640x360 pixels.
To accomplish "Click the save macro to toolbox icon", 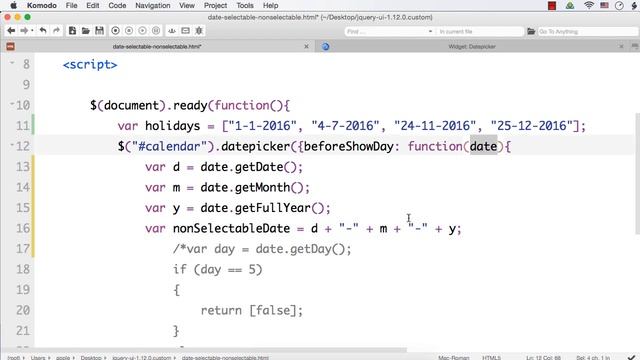I will tap(156, 31).
